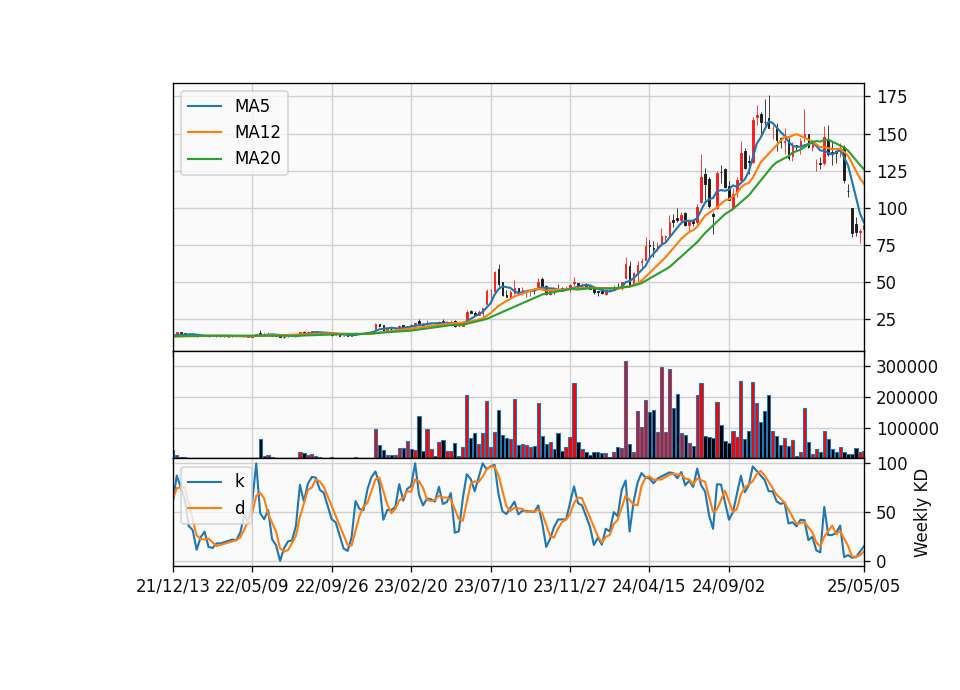Click the 200000 volume axis value
The image size is (960, 690).
click(907, 398)
